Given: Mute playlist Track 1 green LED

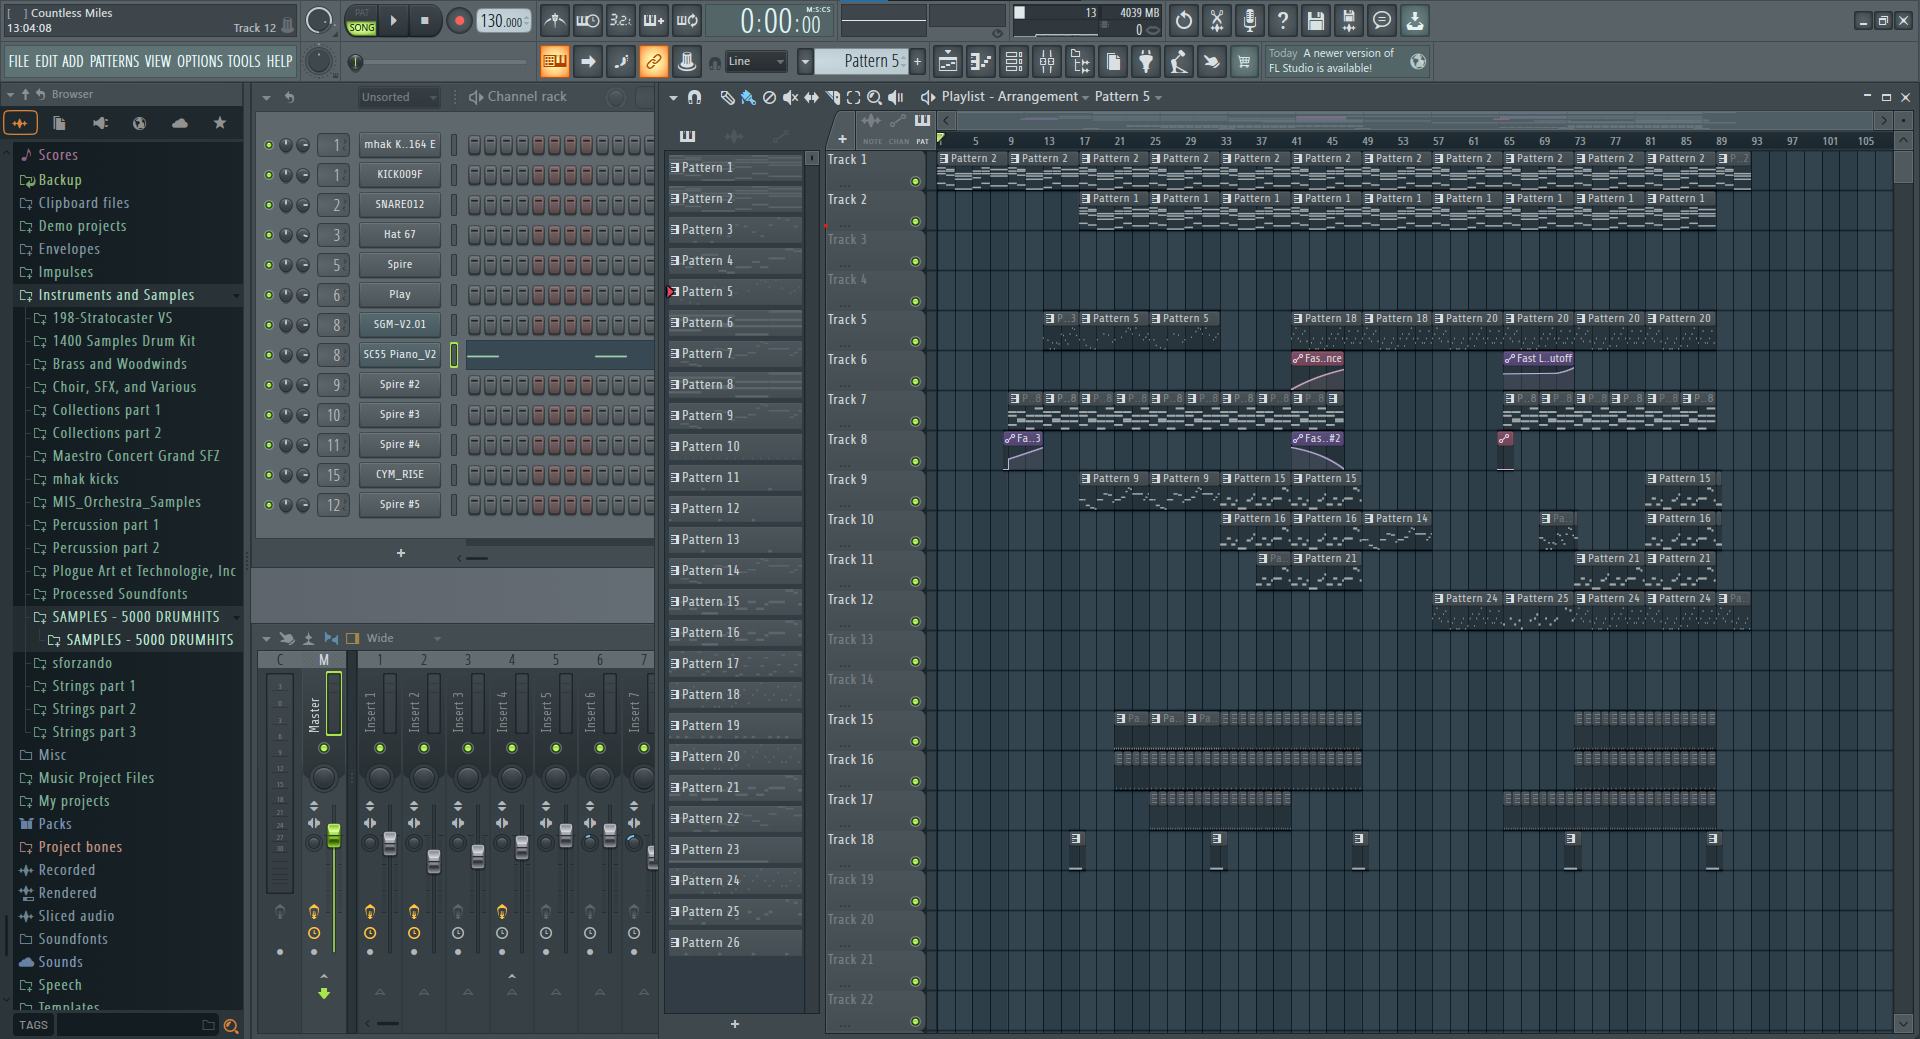Looking at the screenshot, I should [915, 182].
